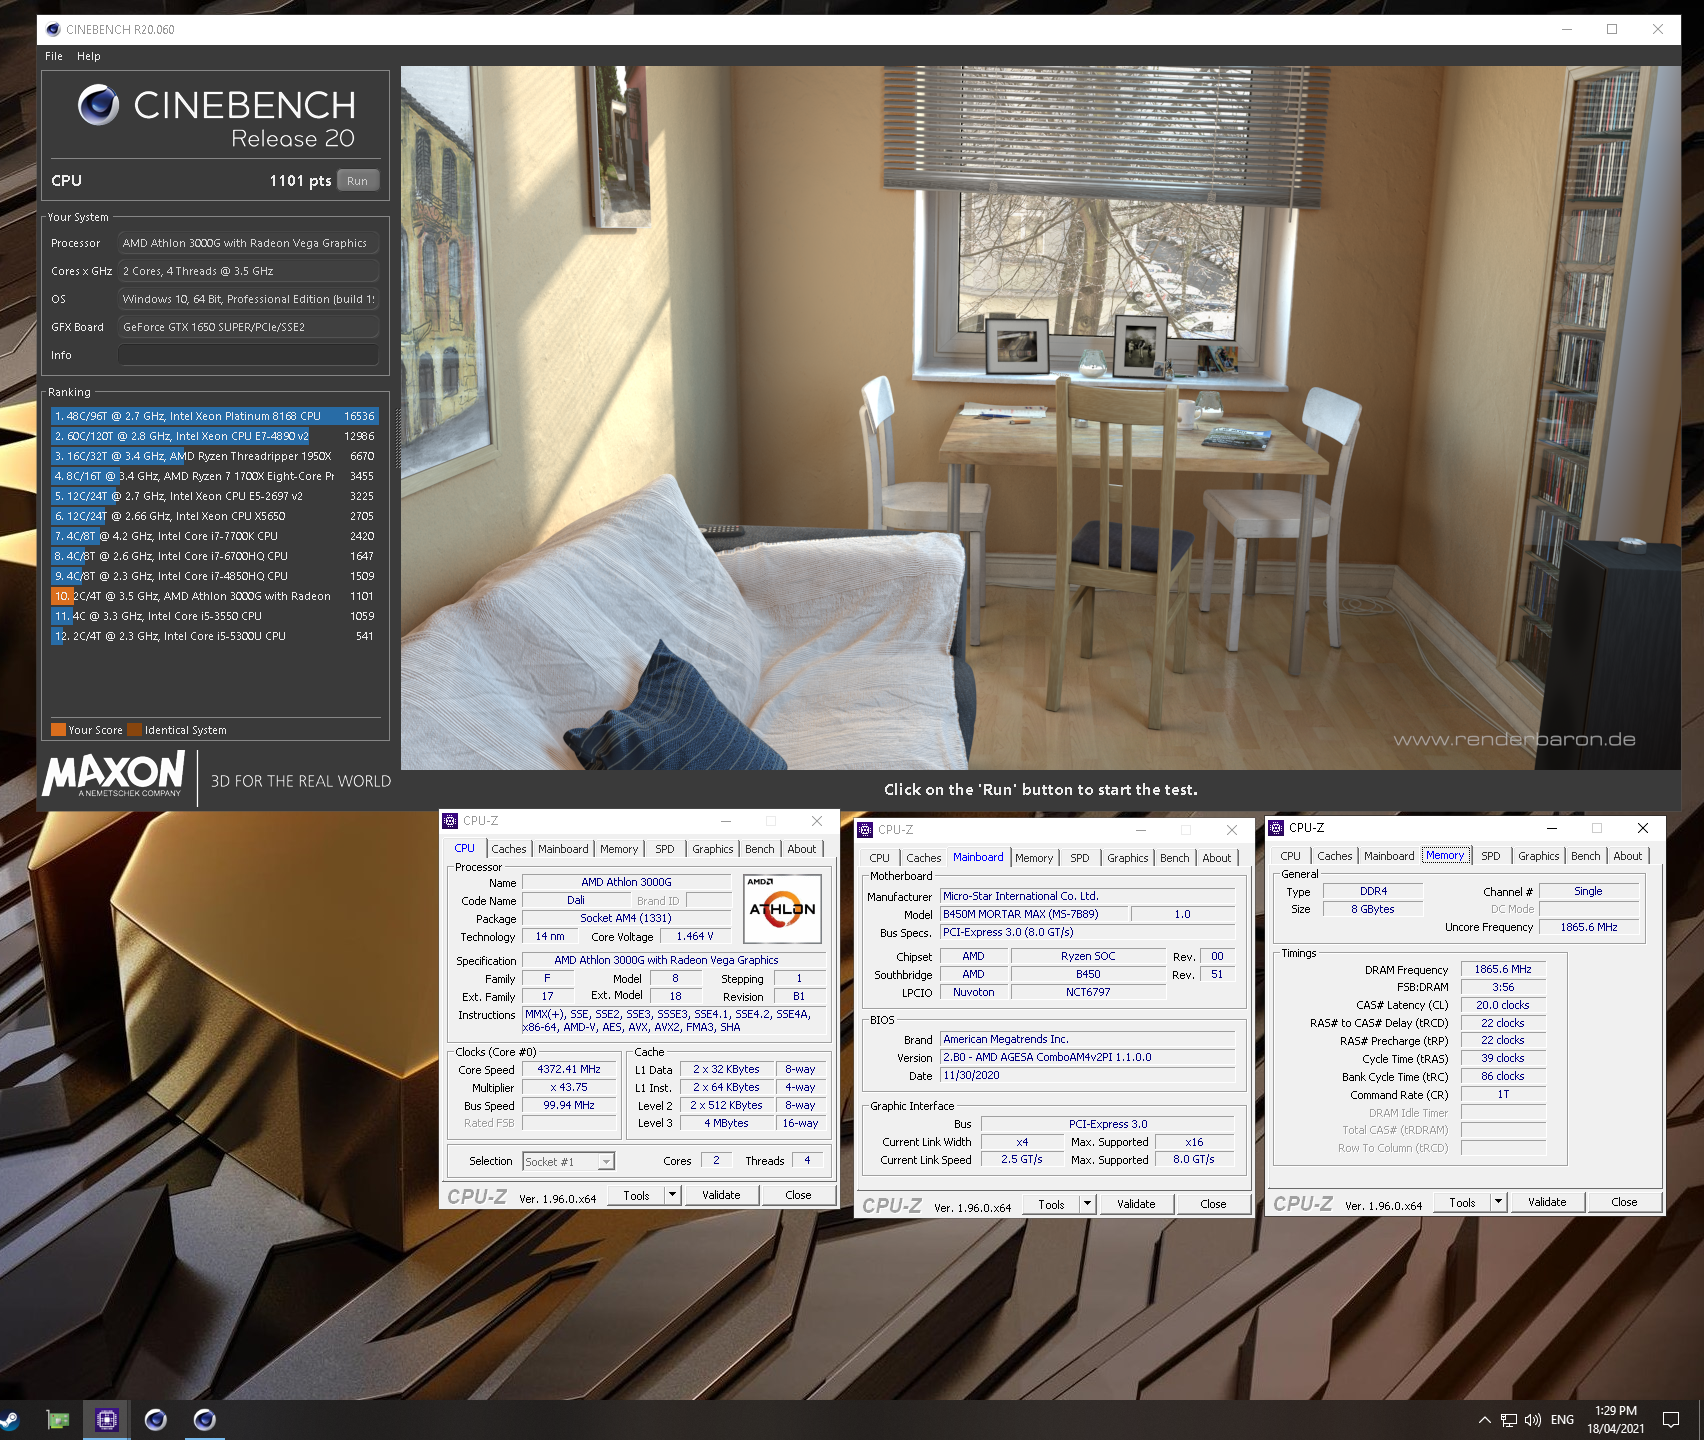Click the AMD Athlon logo in CPU-Z

783,908
